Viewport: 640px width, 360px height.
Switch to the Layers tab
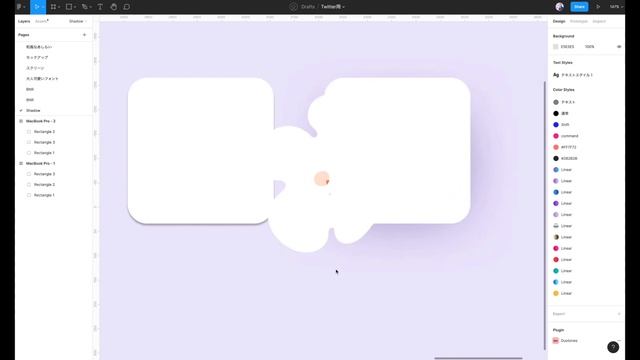24,21
